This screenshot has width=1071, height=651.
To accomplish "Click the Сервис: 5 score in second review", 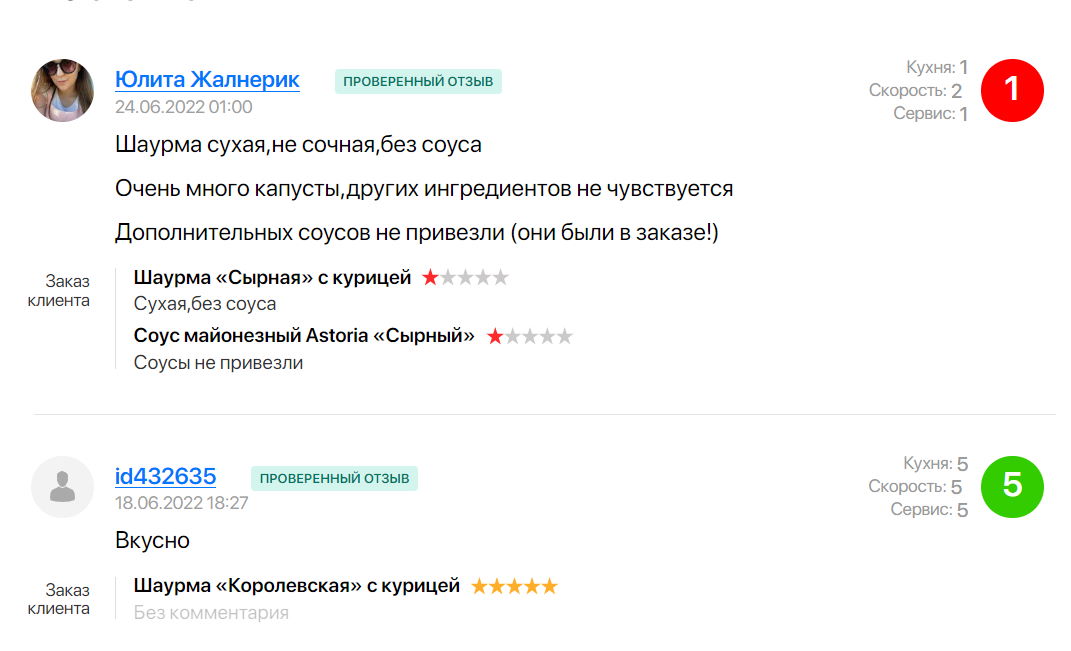I will [x=929, y=510].
